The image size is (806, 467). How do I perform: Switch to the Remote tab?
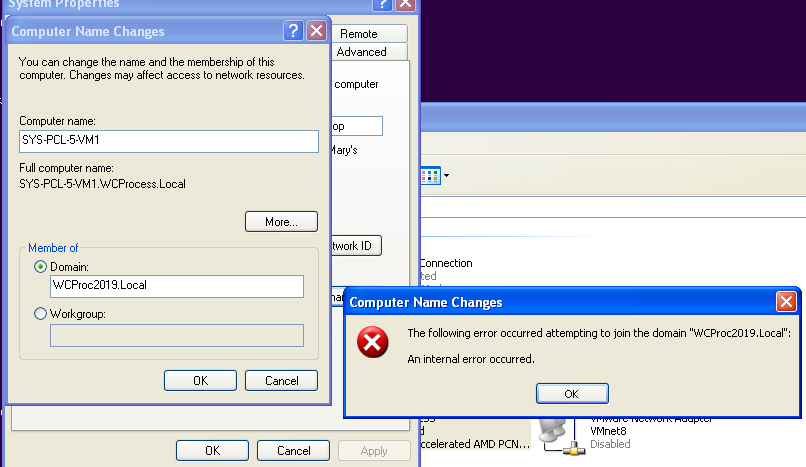(359, 33)
